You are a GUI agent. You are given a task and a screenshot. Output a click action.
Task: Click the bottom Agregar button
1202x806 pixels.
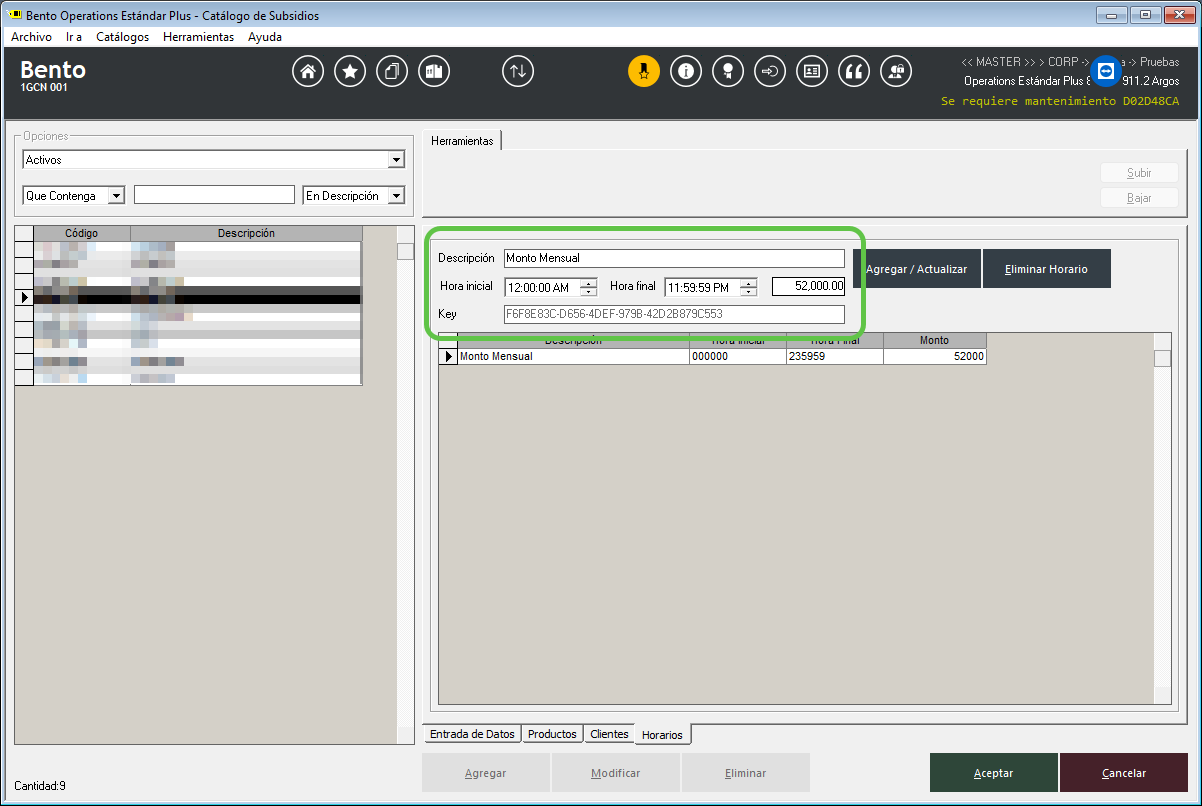pyautogui.click(x=486, y=773)
